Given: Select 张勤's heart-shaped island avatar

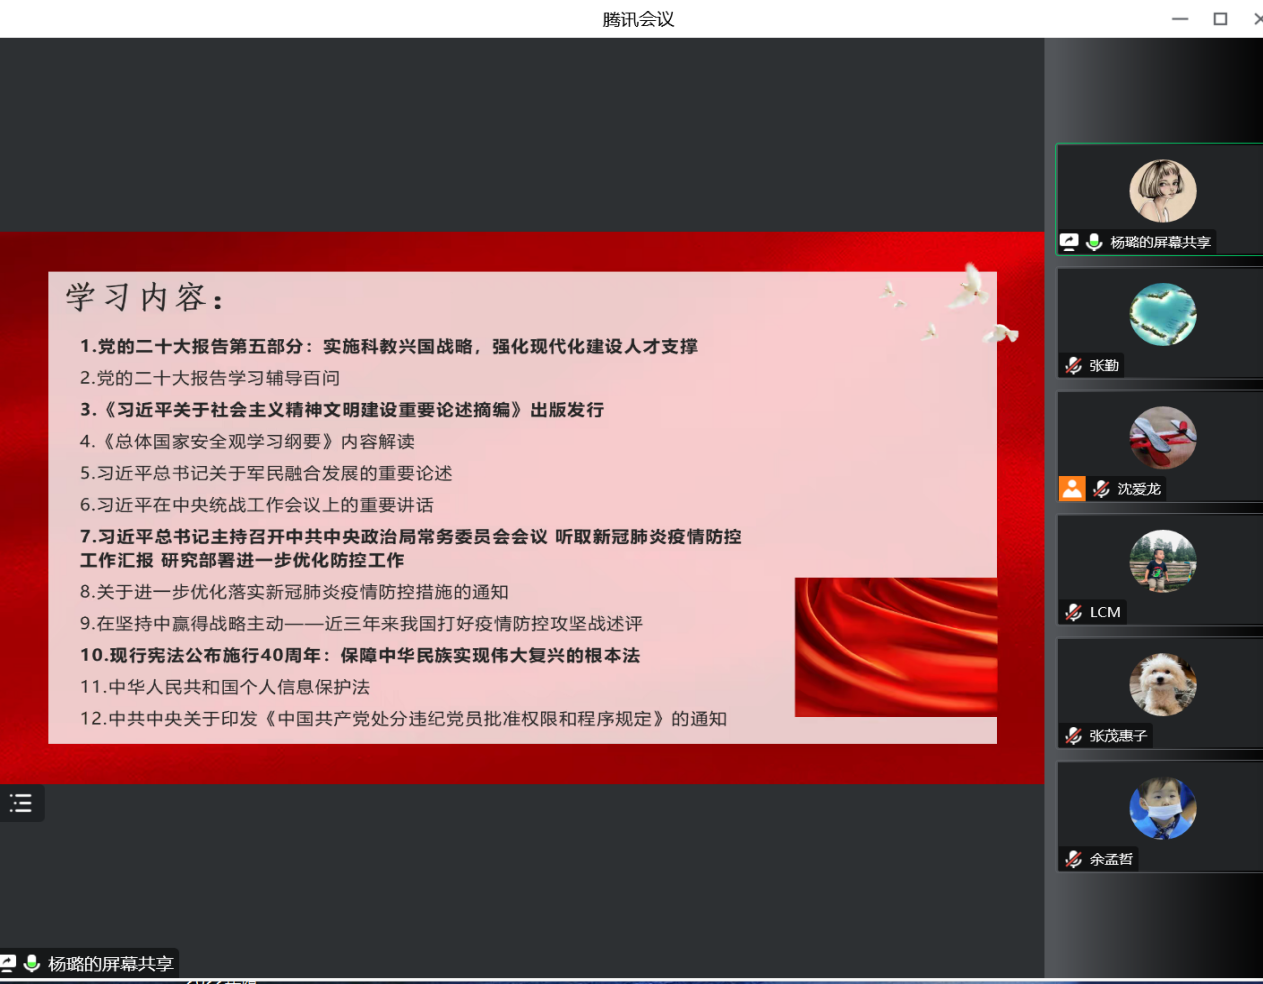Looking at the screenshot, I should tap(1162, 315).
